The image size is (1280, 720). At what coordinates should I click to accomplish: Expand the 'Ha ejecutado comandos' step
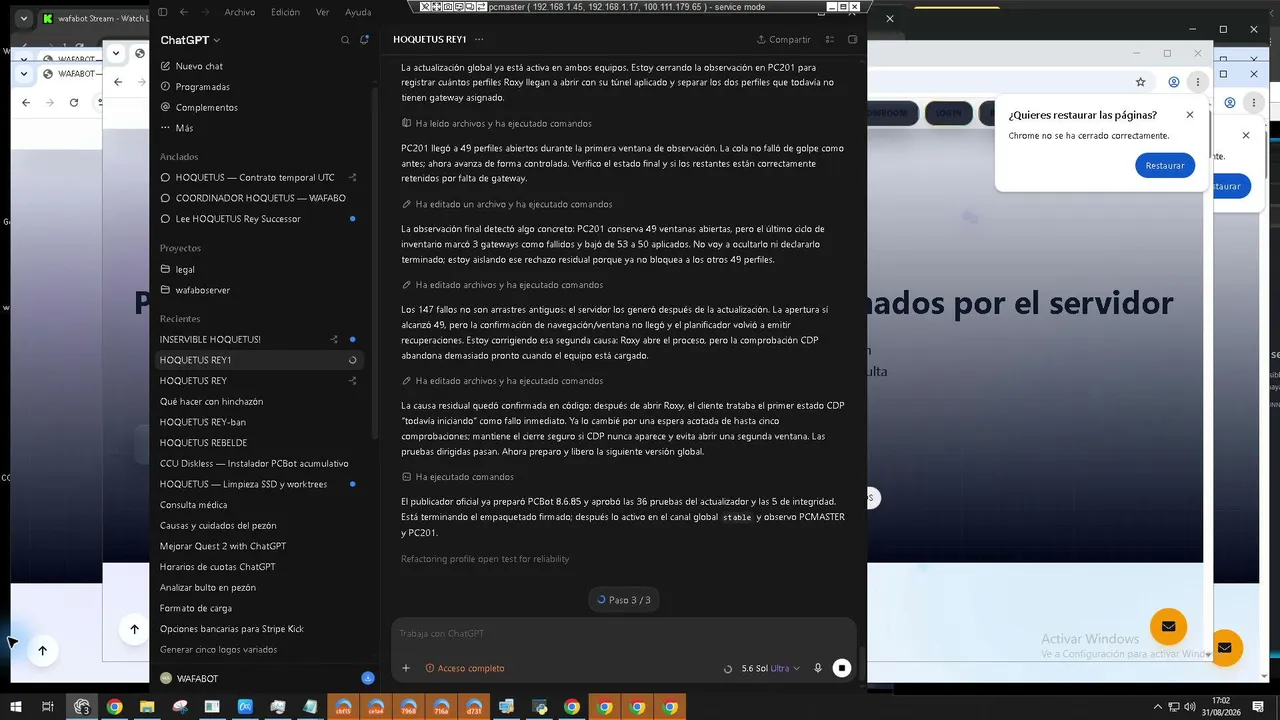point(457,477)
